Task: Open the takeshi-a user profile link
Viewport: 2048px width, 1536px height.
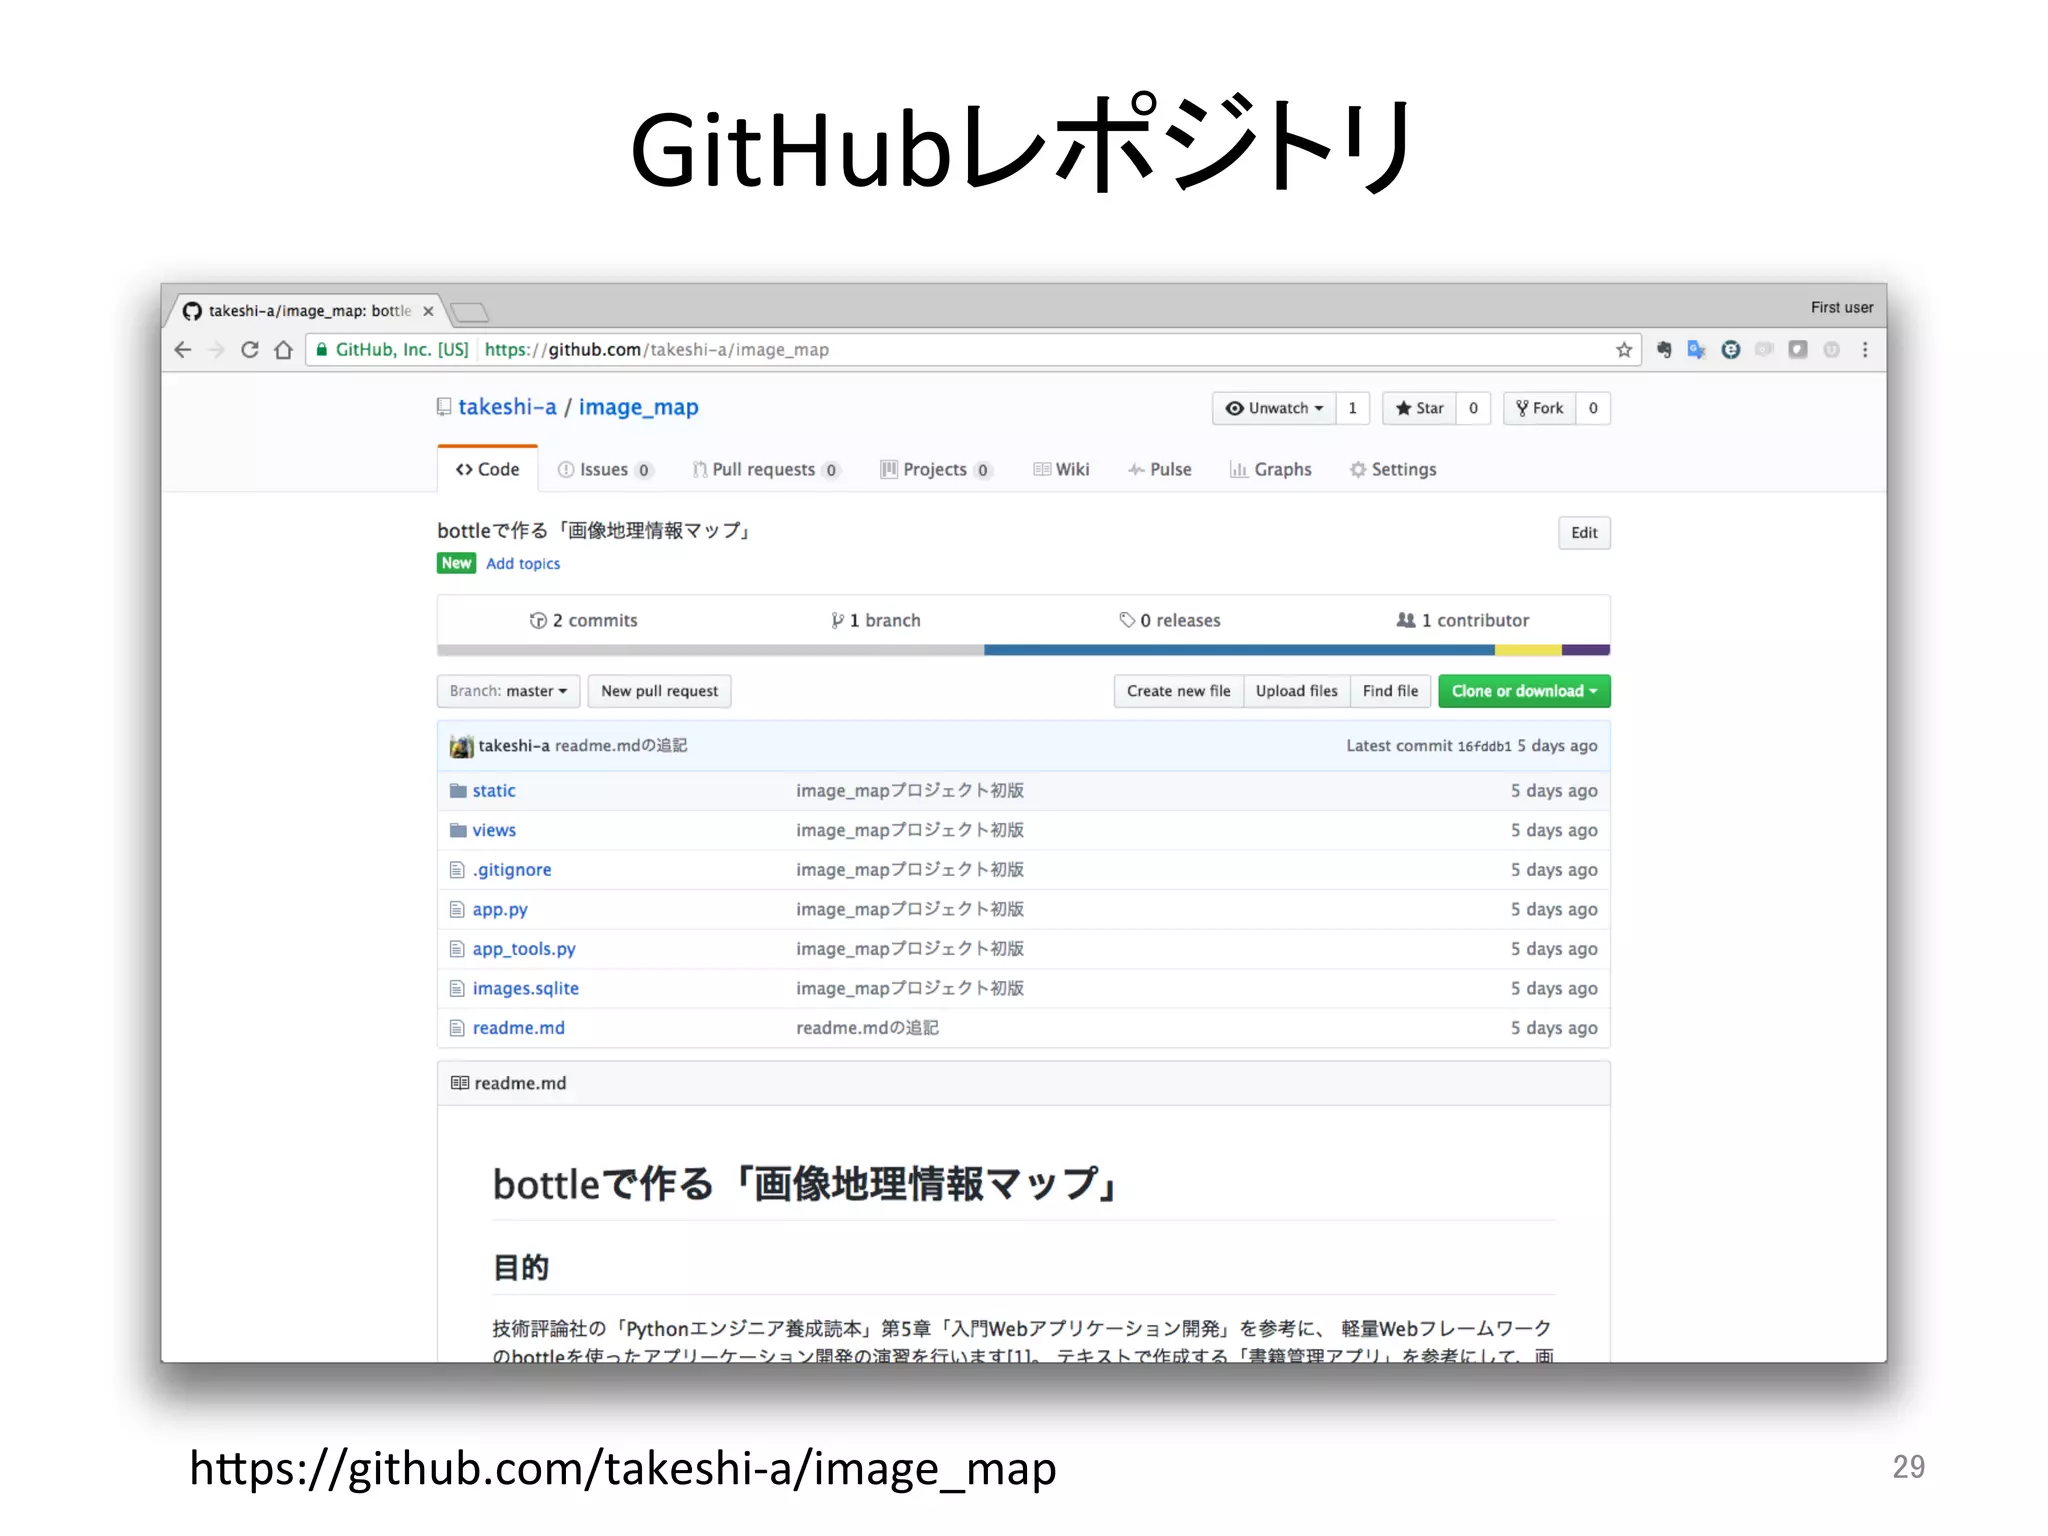Action: (x=507, y=407)
